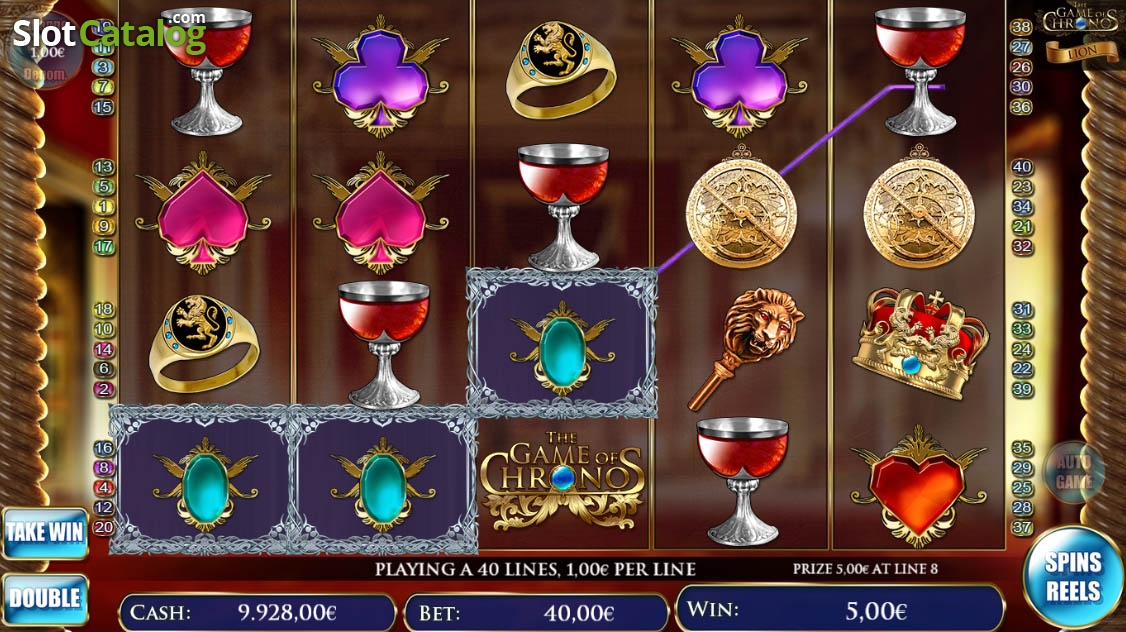Click the Bet amount field showing 40,00€

point(536,613)
